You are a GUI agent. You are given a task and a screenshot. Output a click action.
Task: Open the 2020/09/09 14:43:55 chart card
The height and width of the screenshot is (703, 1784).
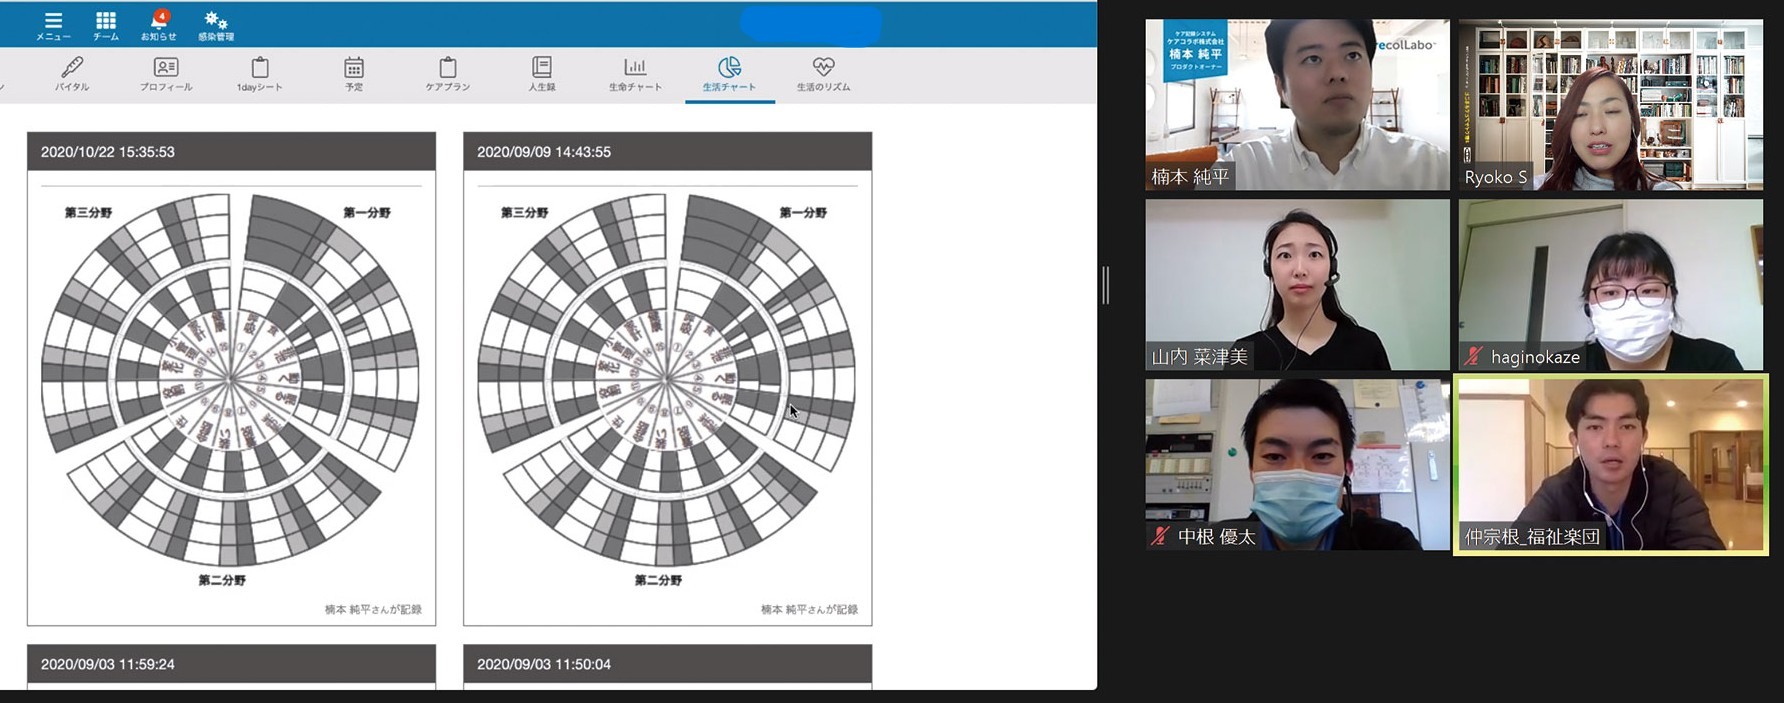667,380
